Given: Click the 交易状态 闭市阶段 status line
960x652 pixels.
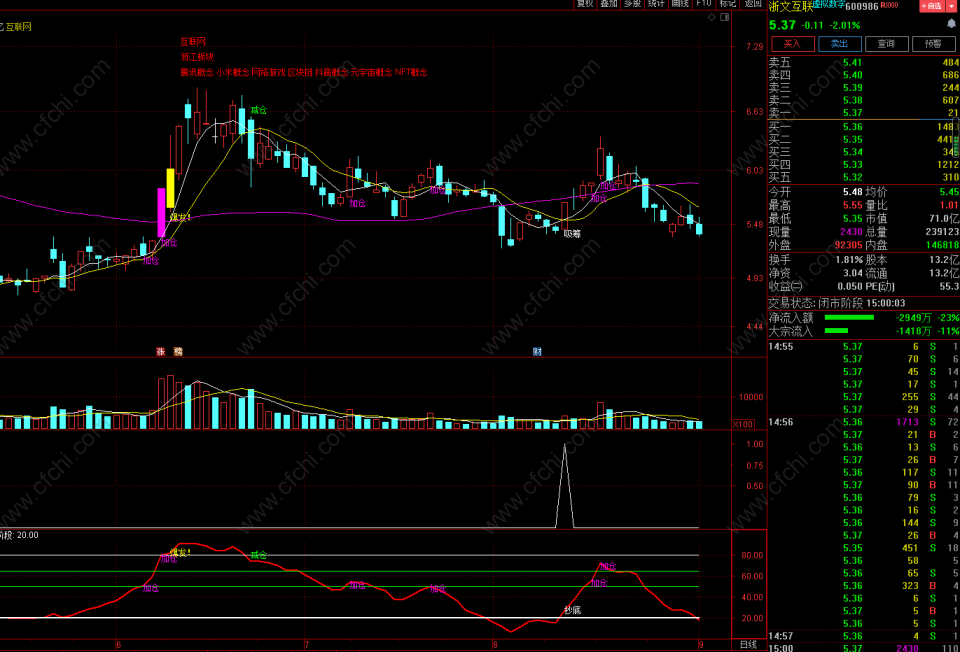Looking at the screenshot, I should click(837, 303).
